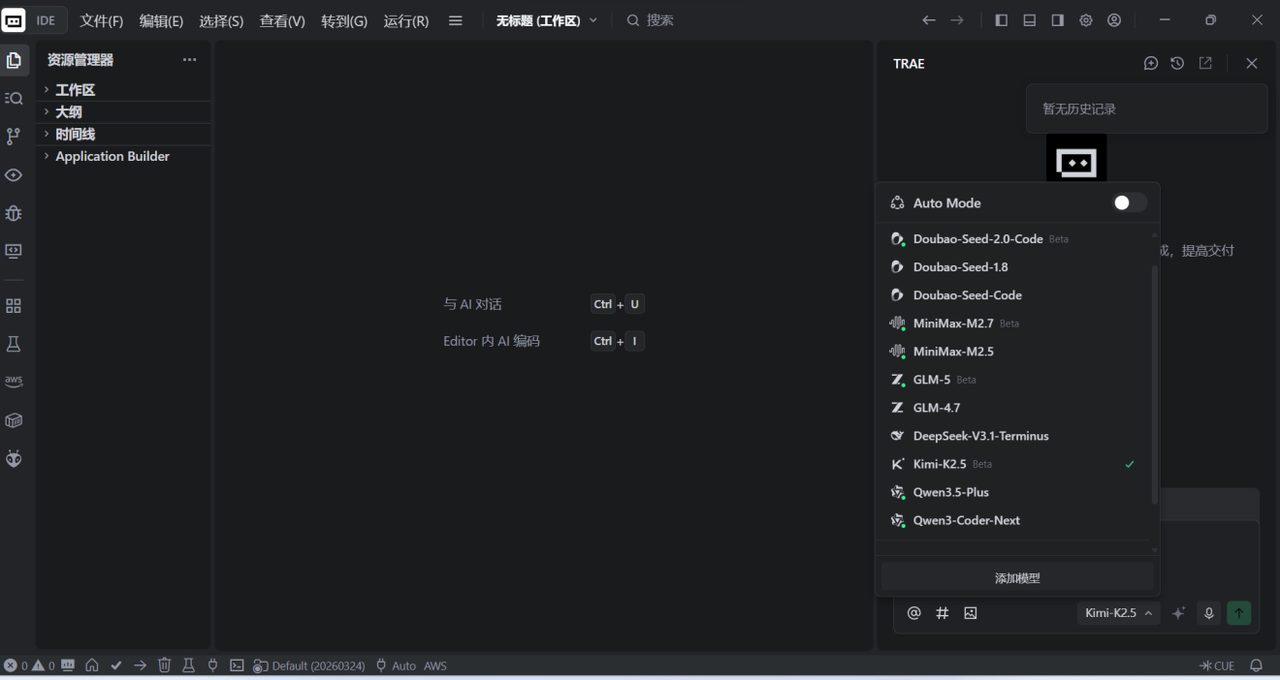
Task: Toggle the primary sidebar layout icon
Action: 1001,20
